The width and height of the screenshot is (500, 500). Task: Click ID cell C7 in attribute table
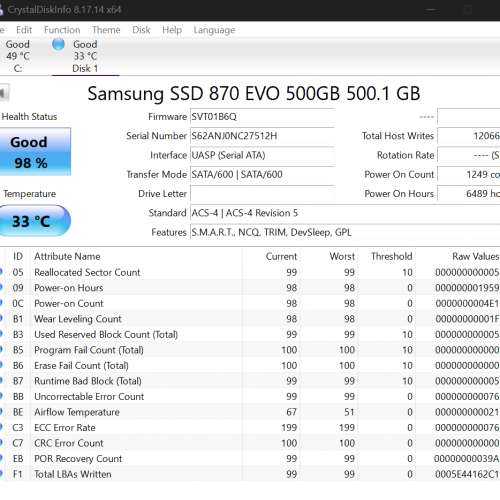tap(18, 443)
